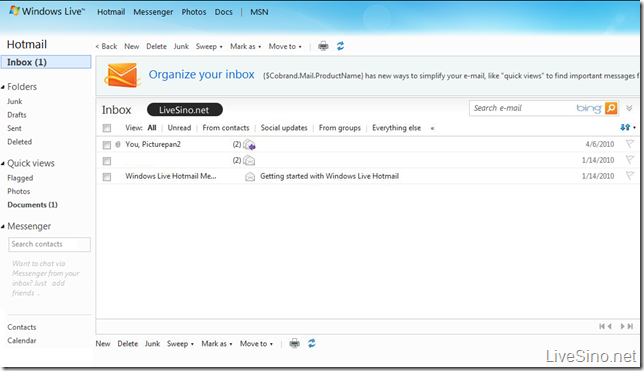
Task: Open Calendar link in sidebar
Action: tap(22, 341)
